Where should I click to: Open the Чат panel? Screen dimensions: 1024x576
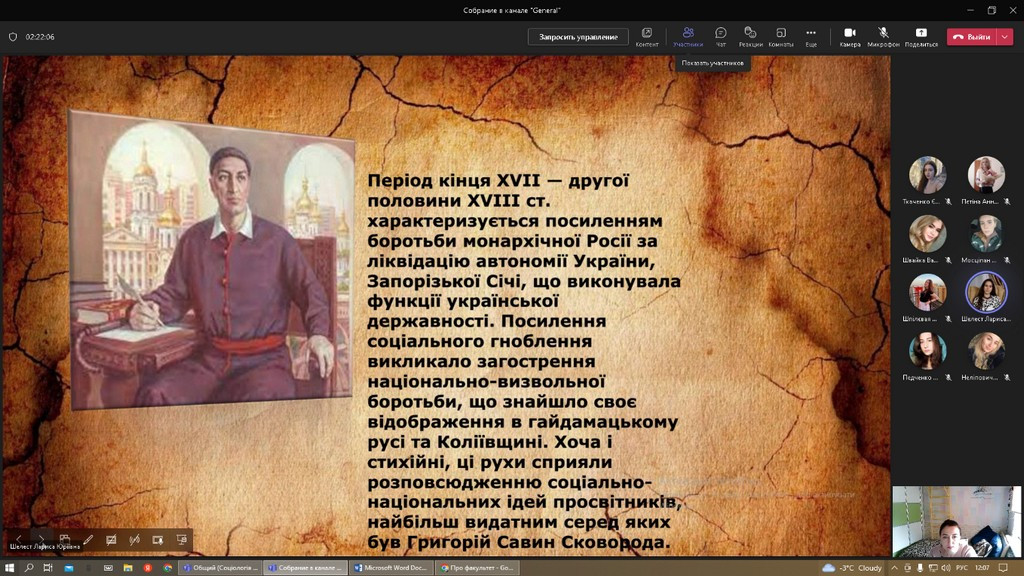click(721, 37)
